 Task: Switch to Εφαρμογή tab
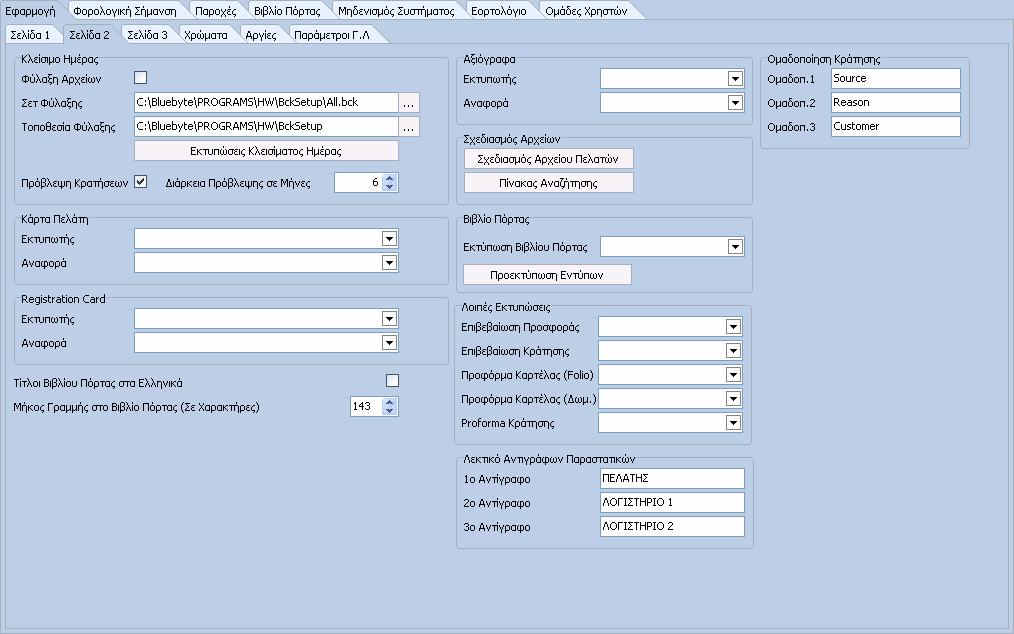(30, 11)
